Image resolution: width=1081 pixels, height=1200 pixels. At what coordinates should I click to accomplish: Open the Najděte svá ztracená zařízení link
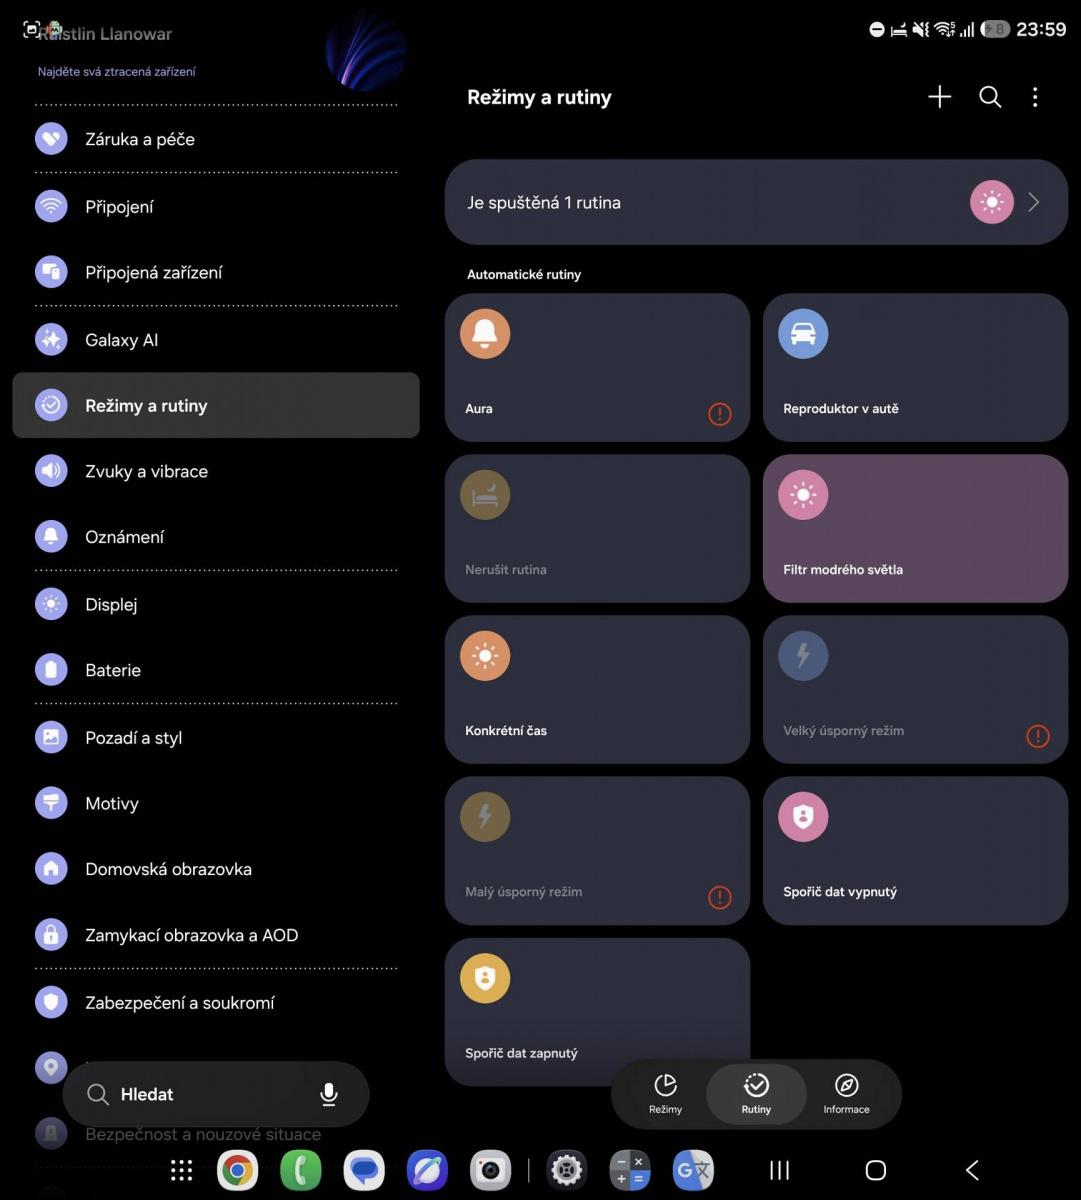click(x=117, y=72)
